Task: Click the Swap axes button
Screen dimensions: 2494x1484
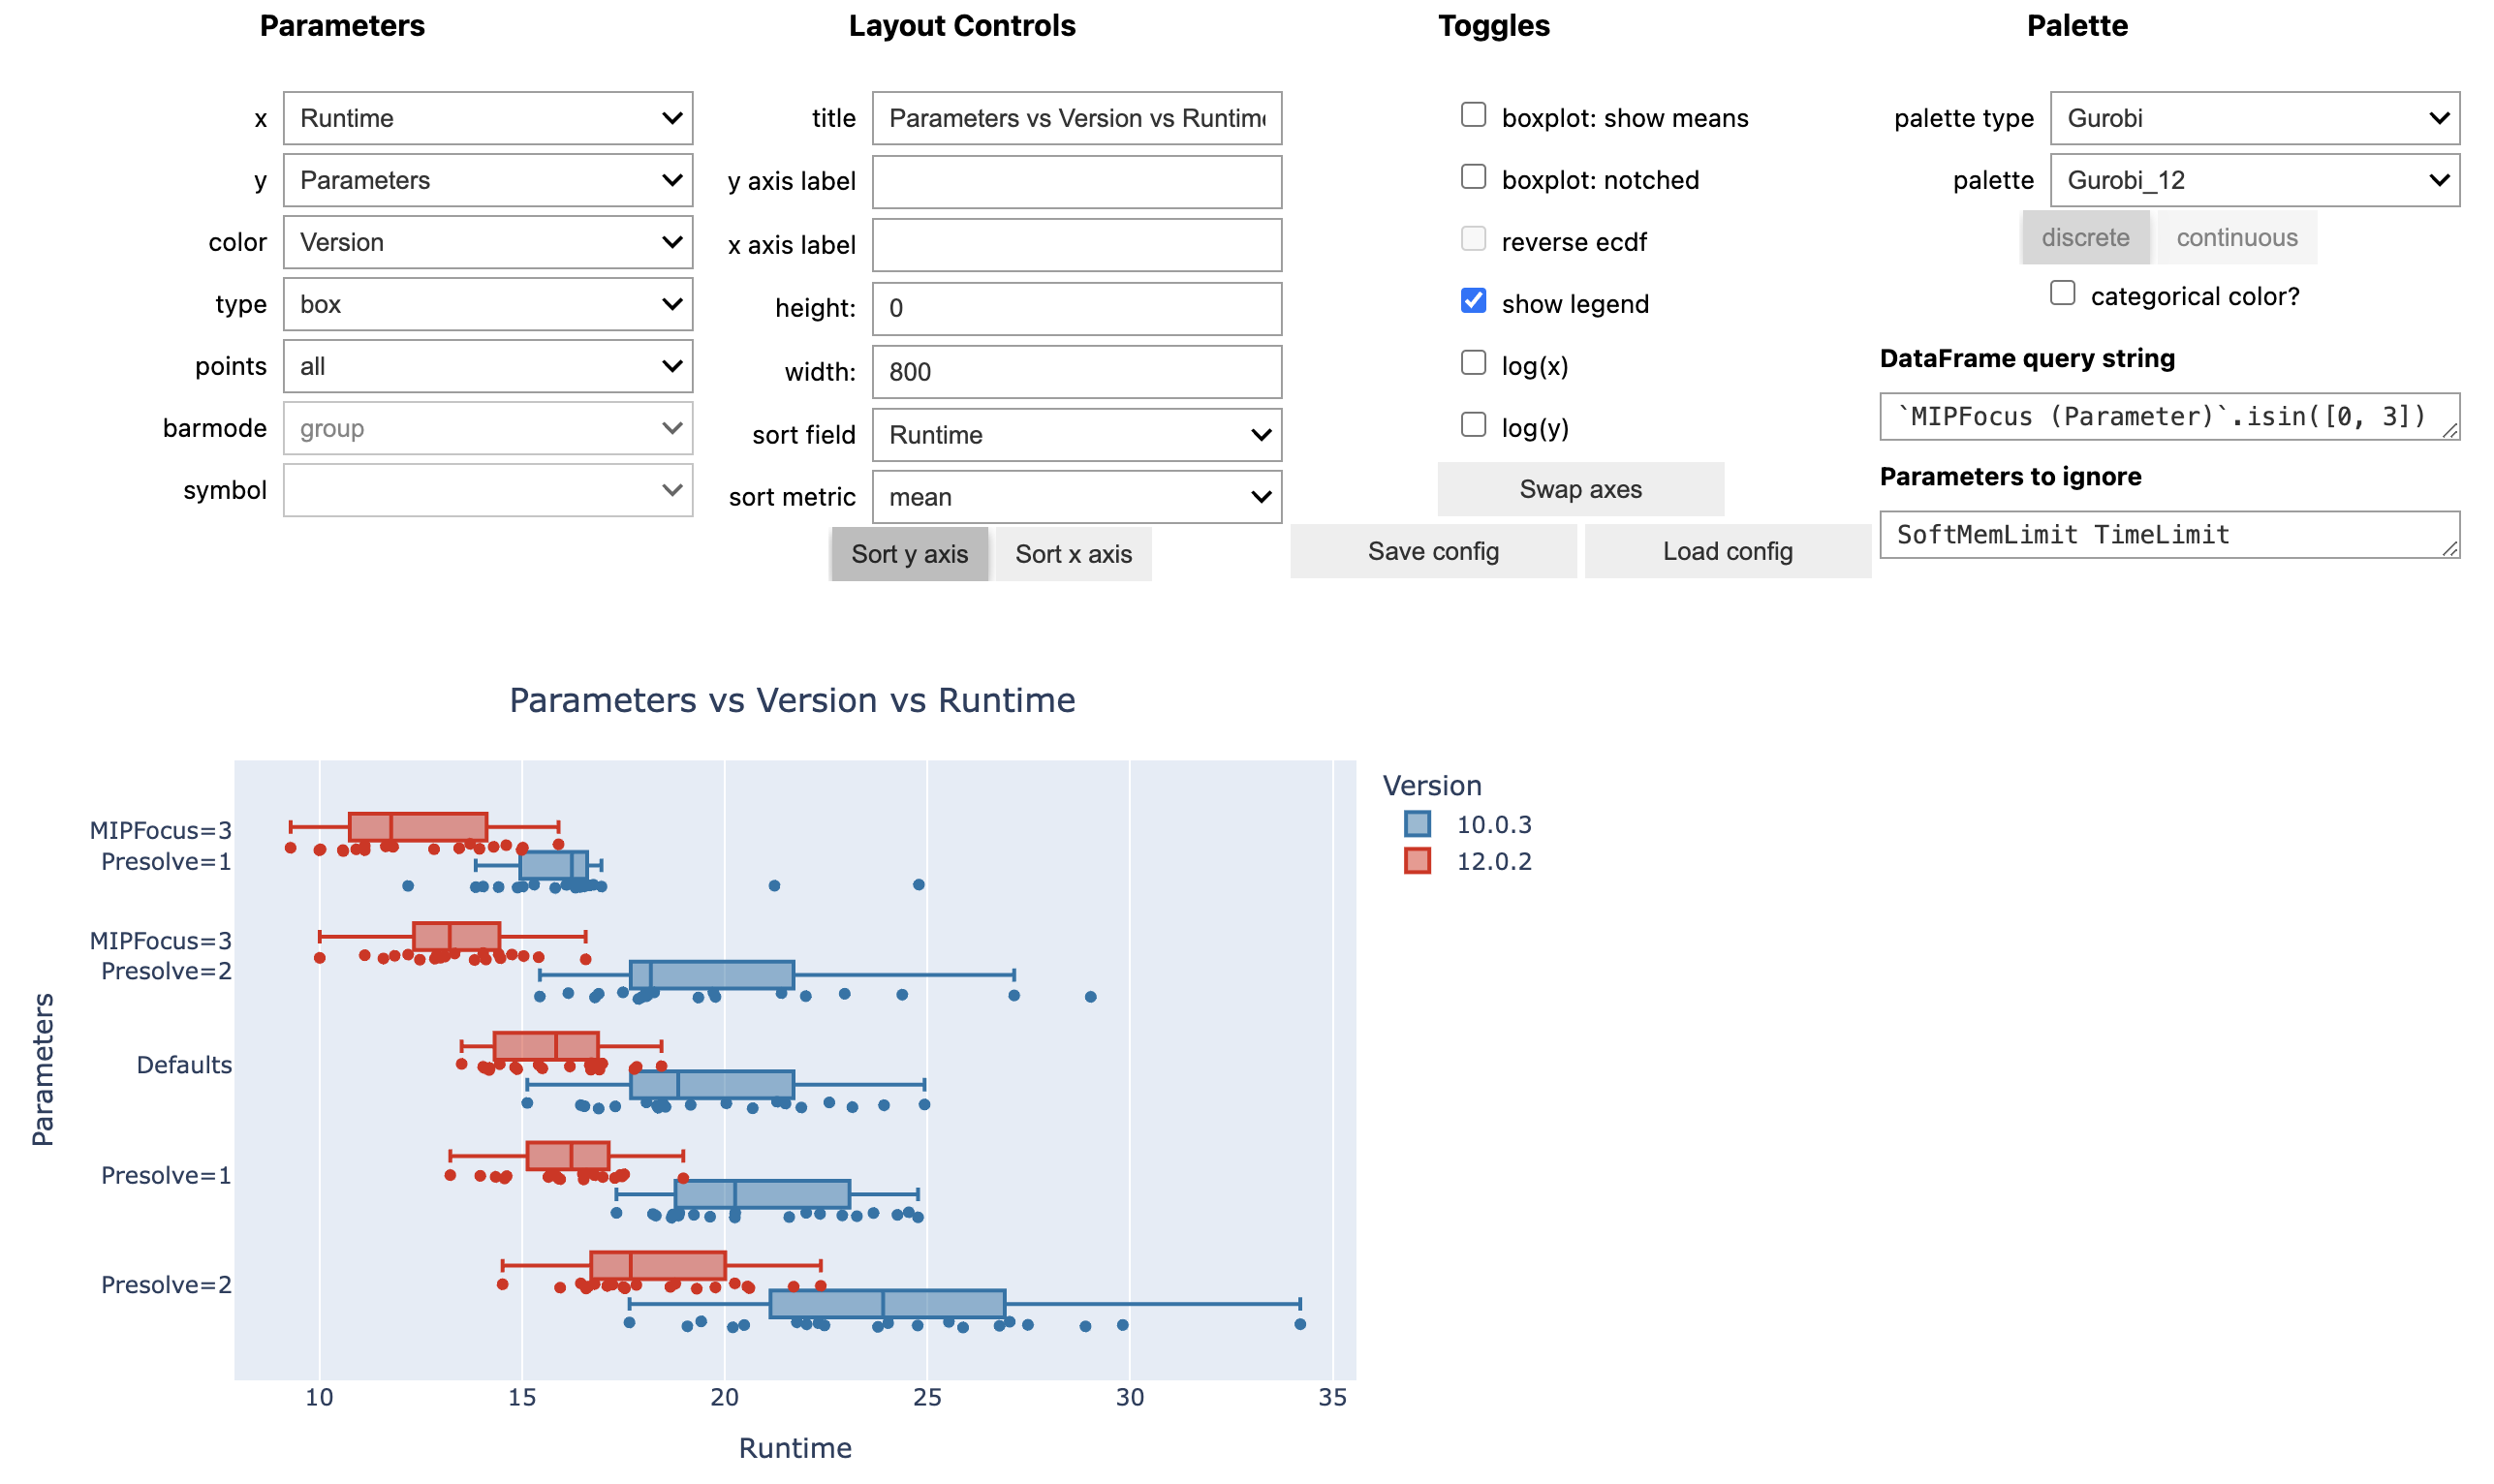Action: [1580, 489]
